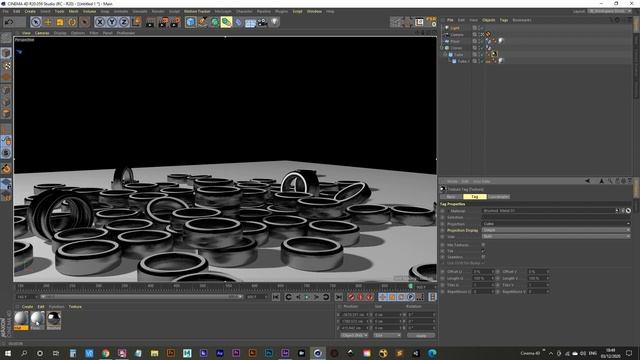Image resolution: width=640 pixels, height=360 pixels.
Task: Collapse the Tube object hierarchy
Action: coord(445,54)
